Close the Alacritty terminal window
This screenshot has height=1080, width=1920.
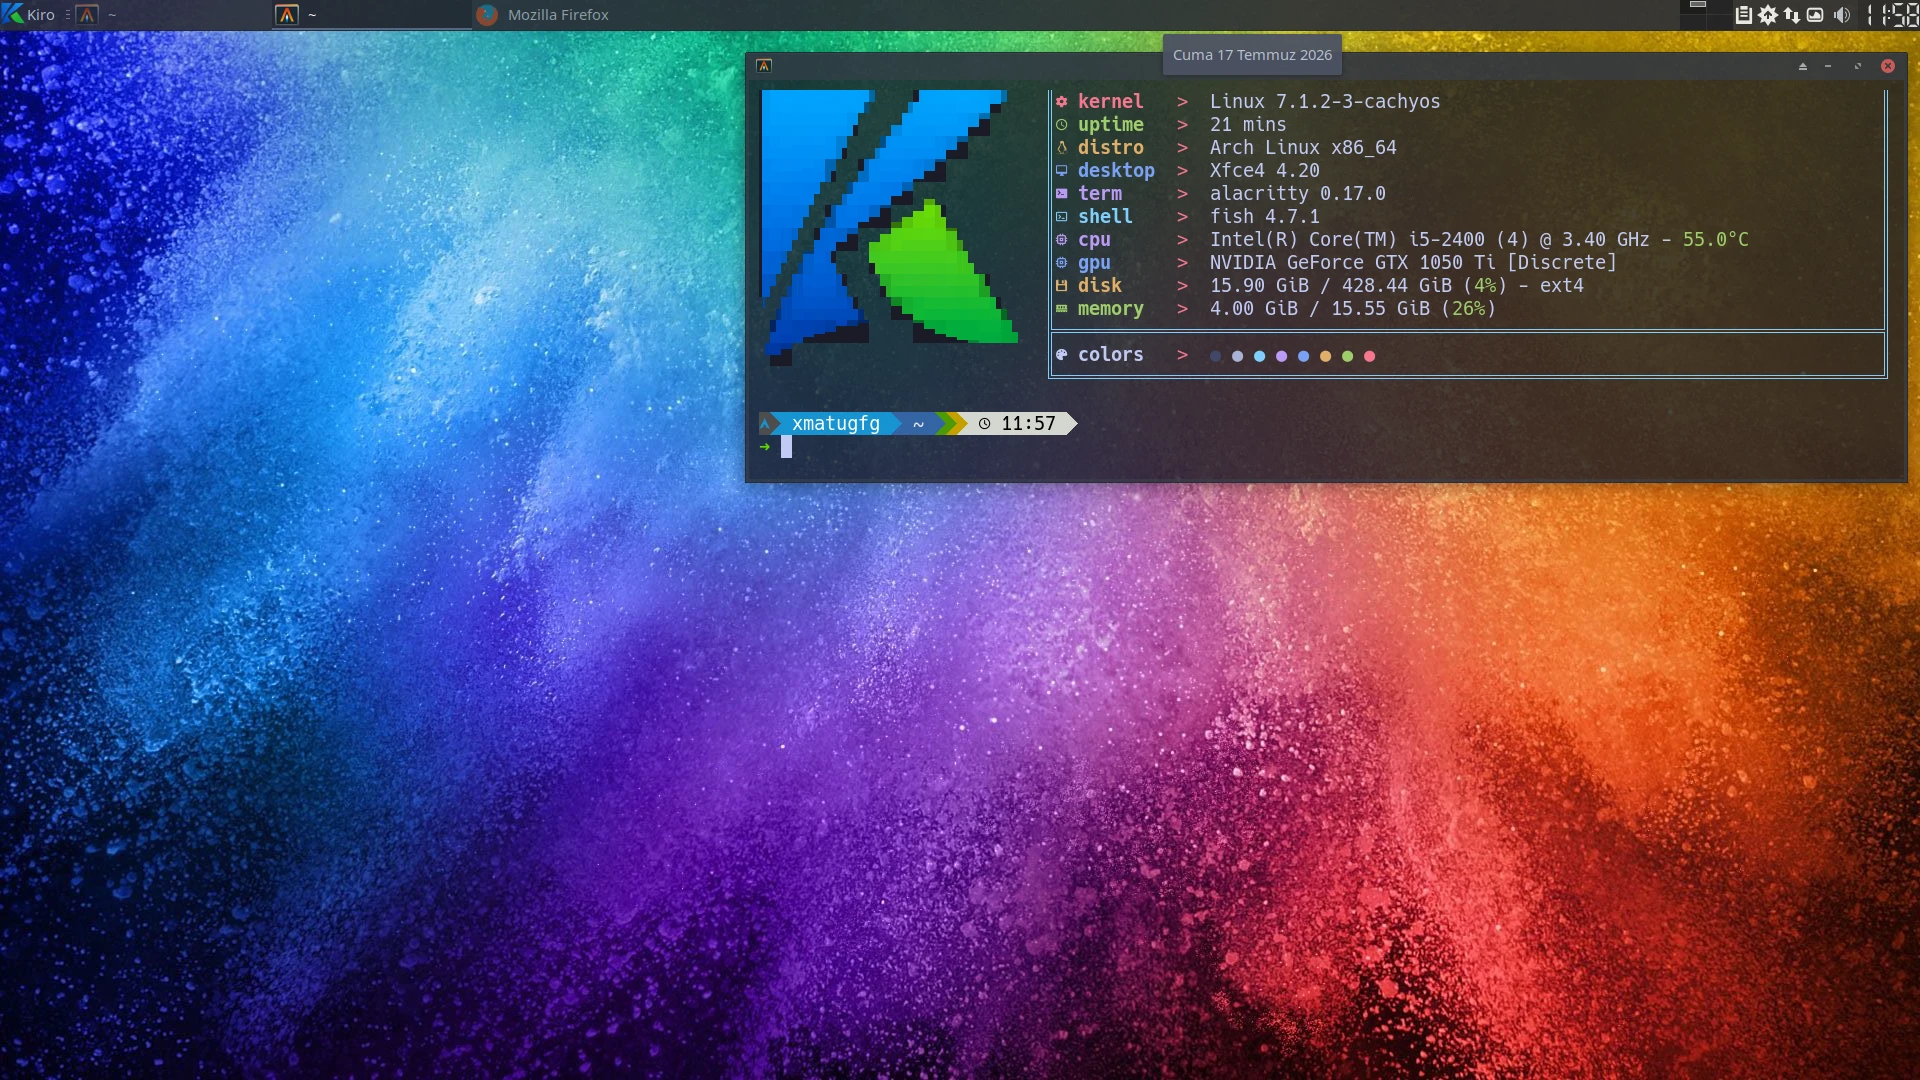[x=1888, y=66]
